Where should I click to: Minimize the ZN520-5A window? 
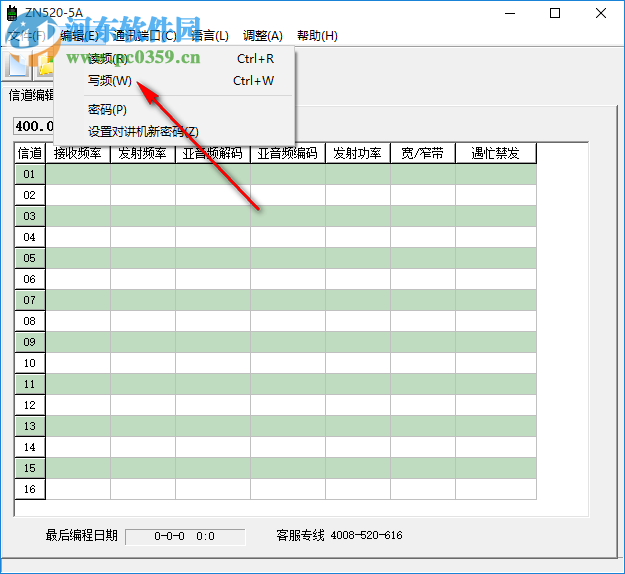(x=510, y=13)
